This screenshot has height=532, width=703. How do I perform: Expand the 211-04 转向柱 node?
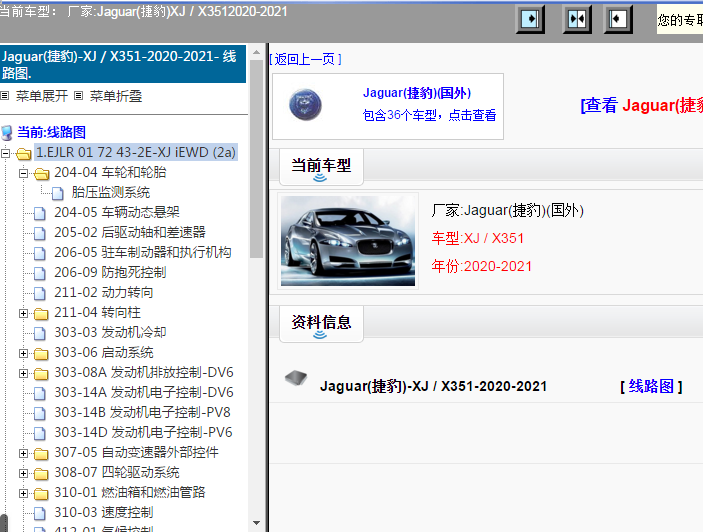23,313
